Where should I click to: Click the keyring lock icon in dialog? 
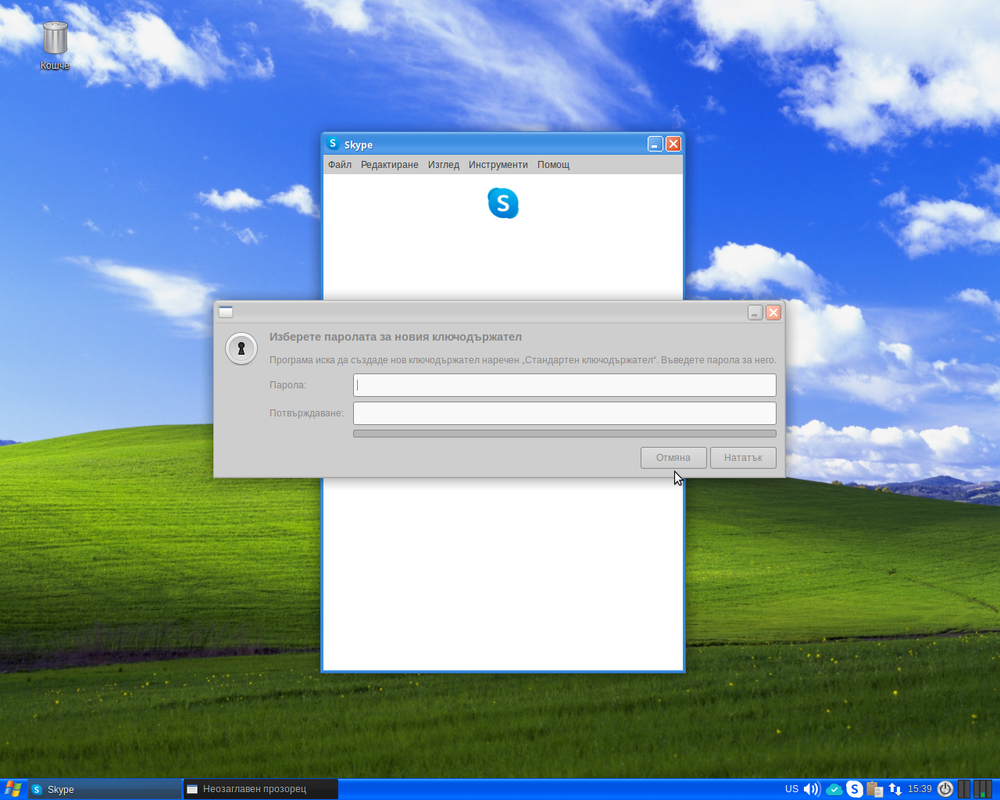tap(241, 348)
